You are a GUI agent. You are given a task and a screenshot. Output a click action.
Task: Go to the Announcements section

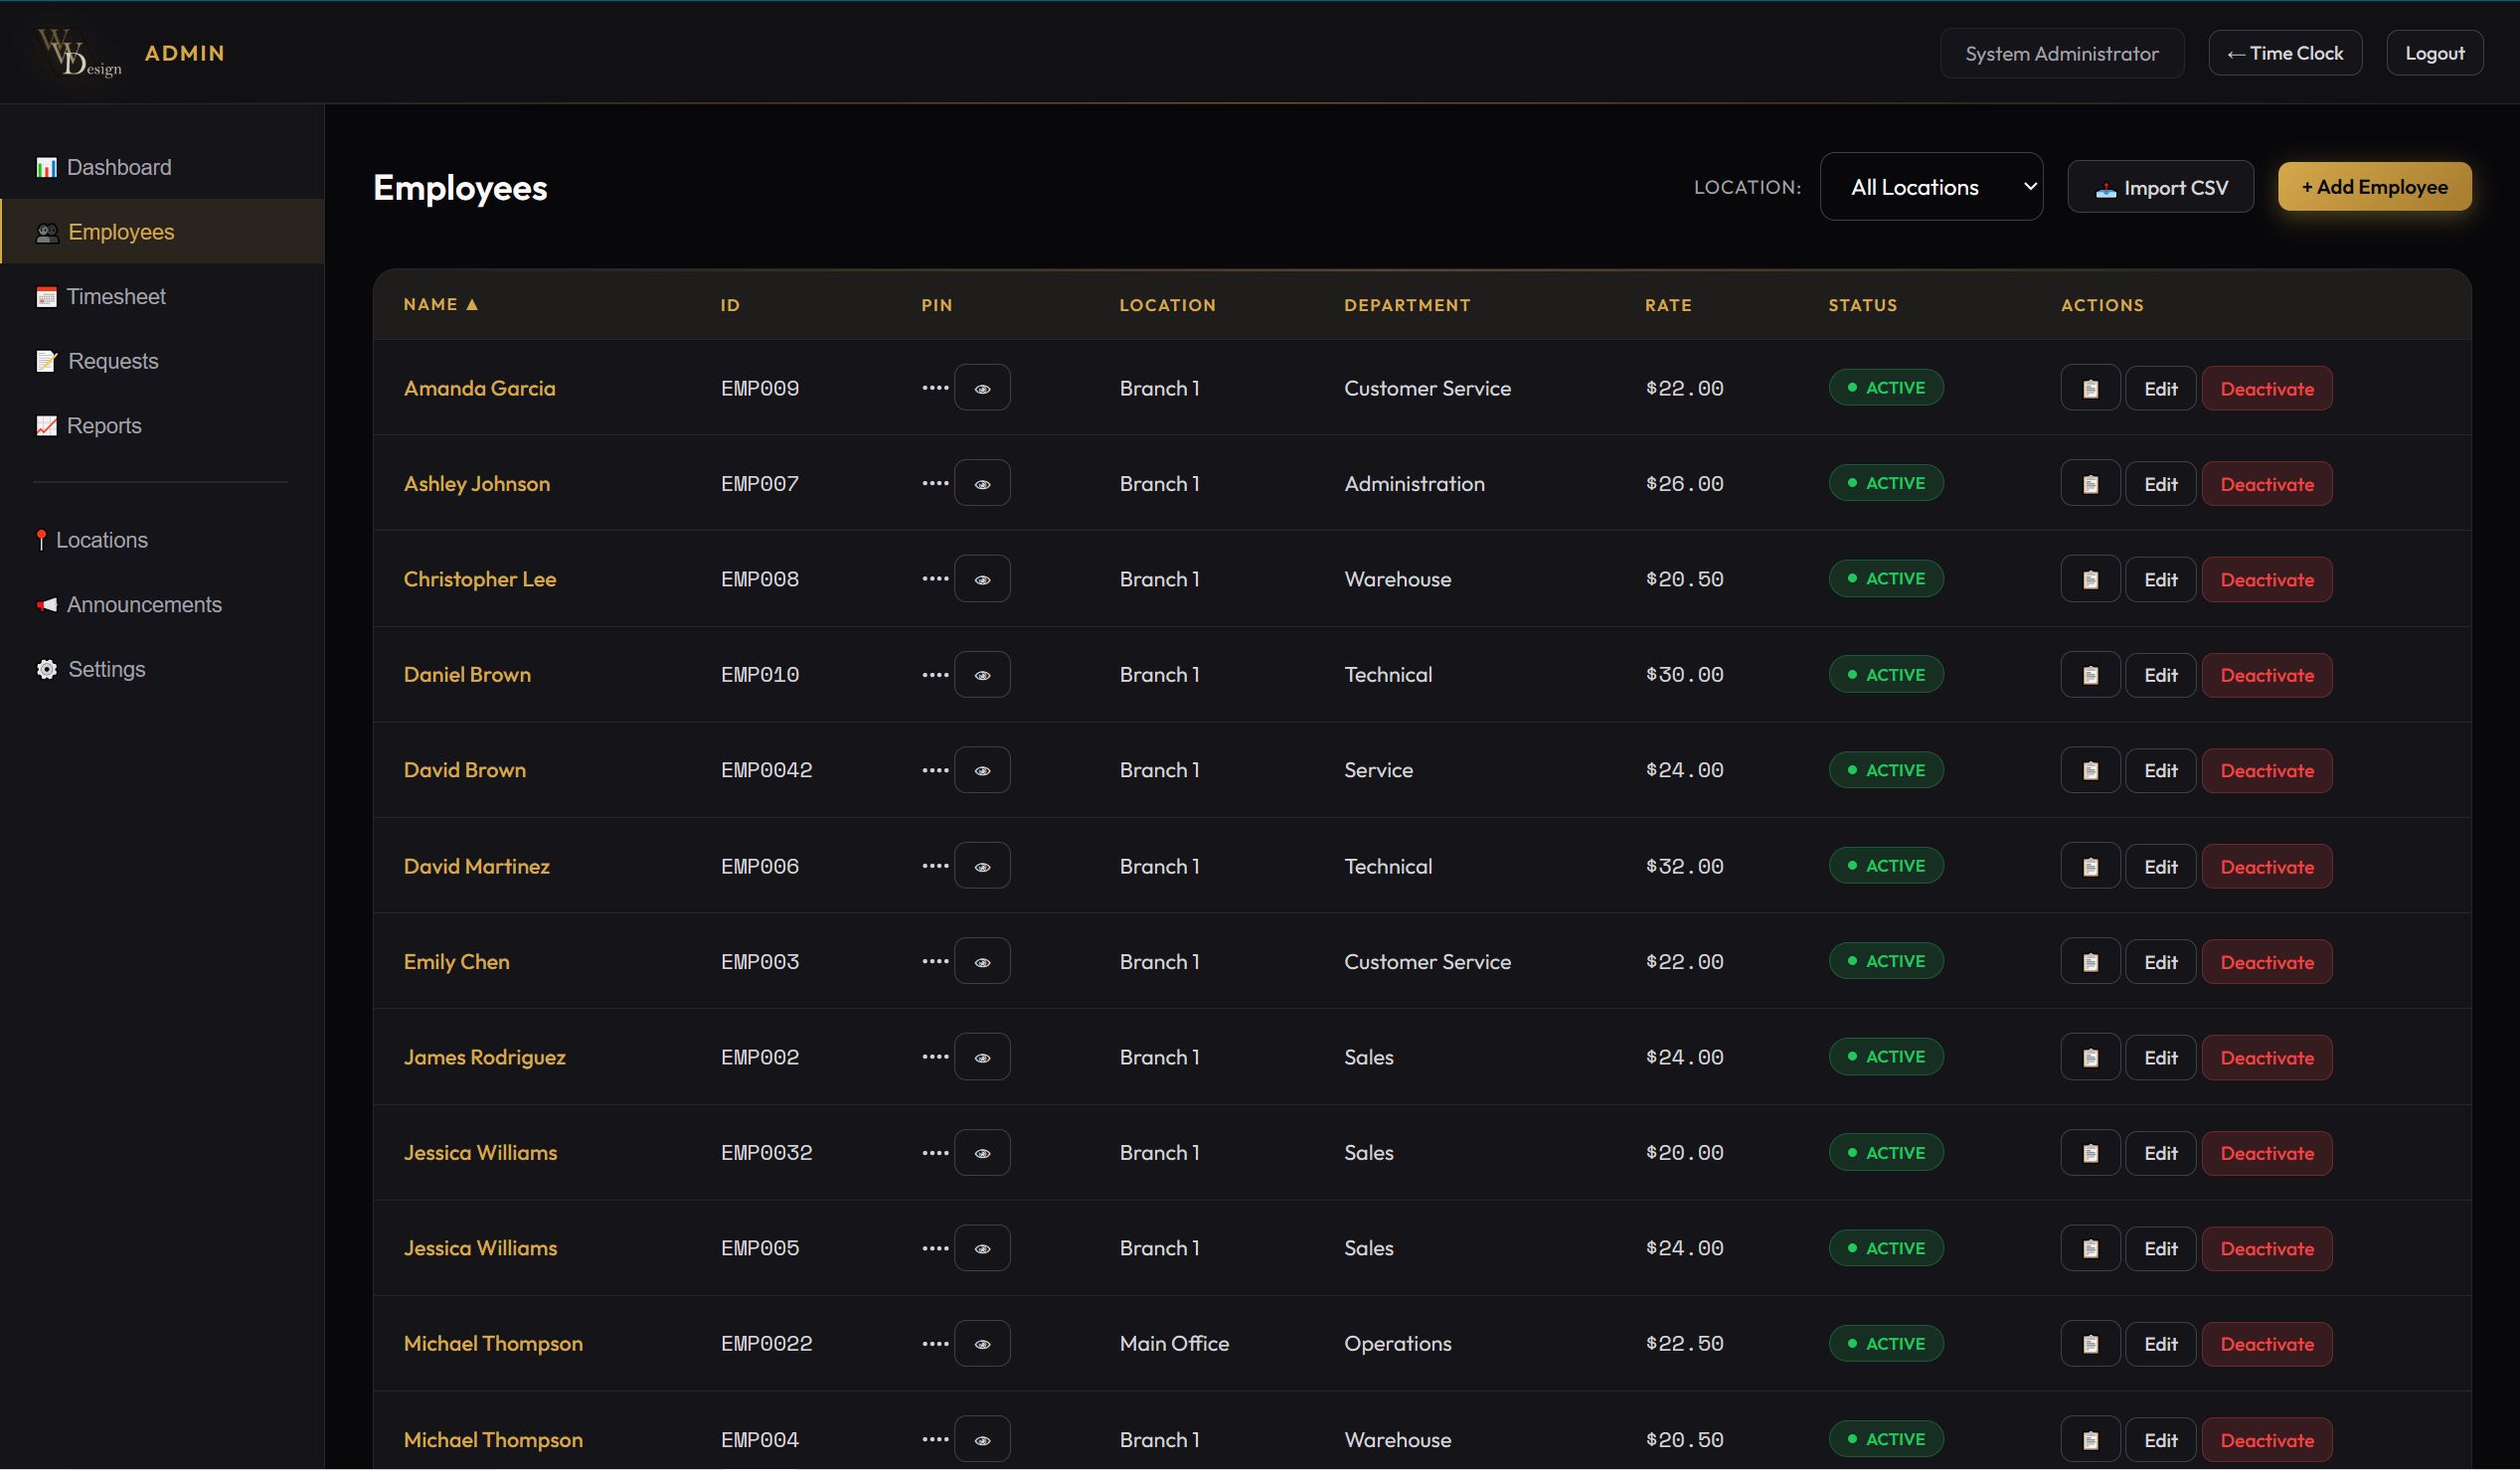click(143, 604)
